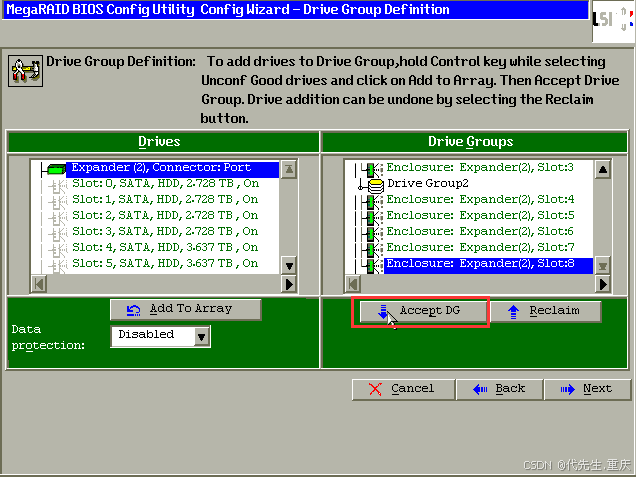This screenshot has width=636, height=477.
Task: Click the Data protection dropdown arrow
Action: click(202, 337)
